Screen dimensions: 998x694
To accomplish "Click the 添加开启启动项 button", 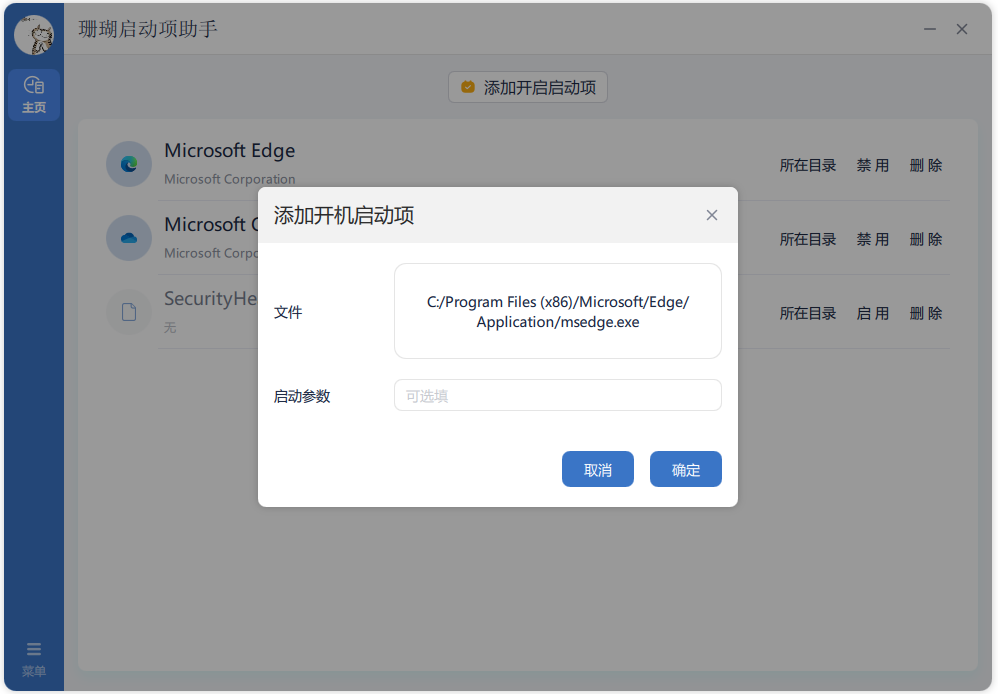I will point(528,87).
